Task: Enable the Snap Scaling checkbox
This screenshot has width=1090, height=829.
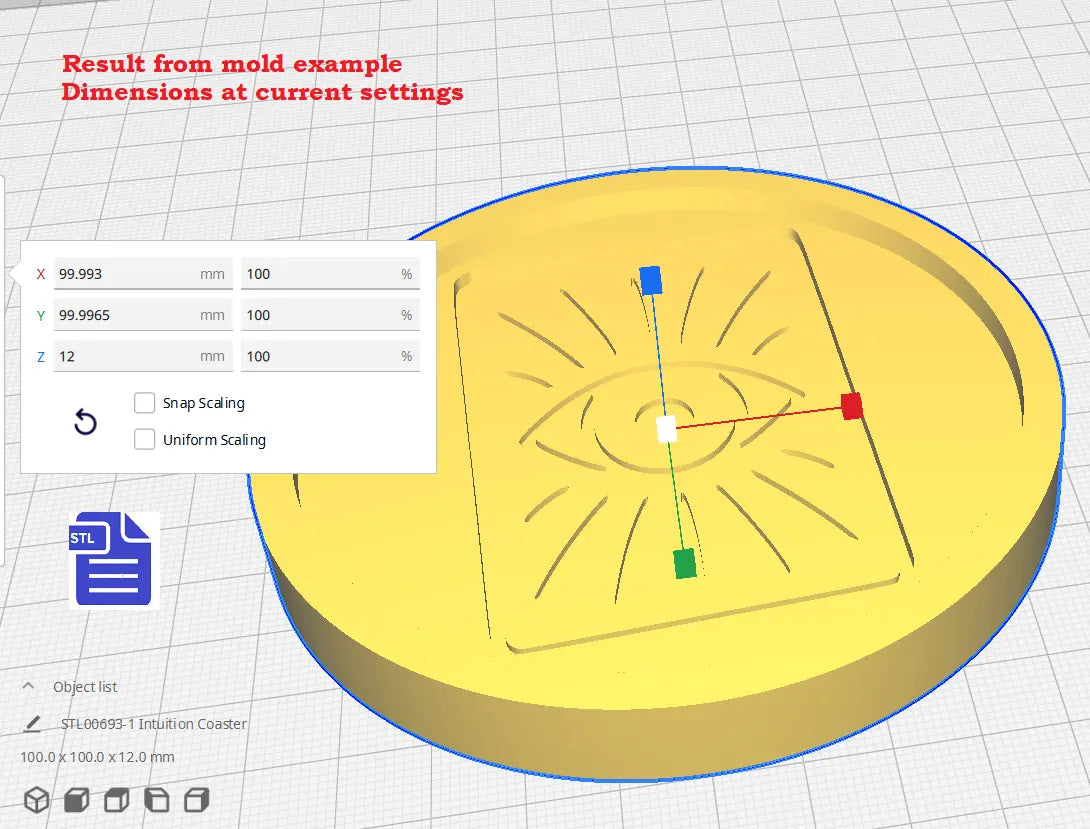Action: [145, 403]
